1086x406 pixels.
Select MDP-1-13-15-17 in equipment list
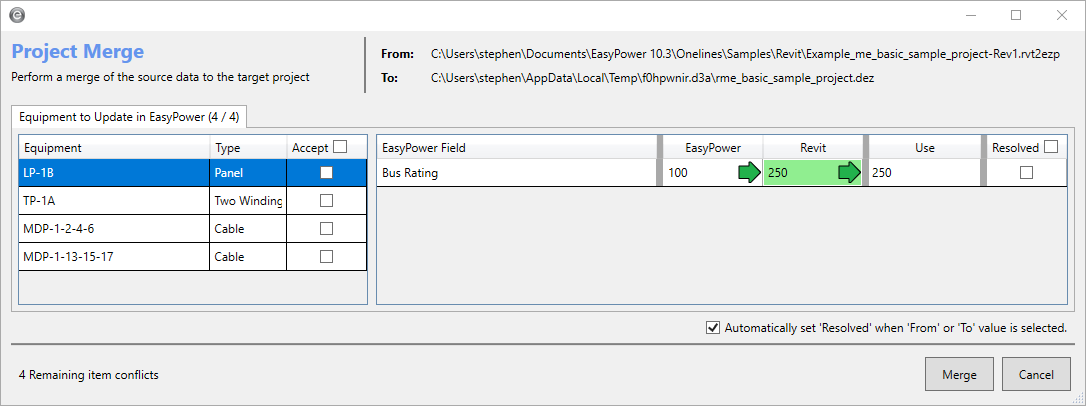click(113, 257)
